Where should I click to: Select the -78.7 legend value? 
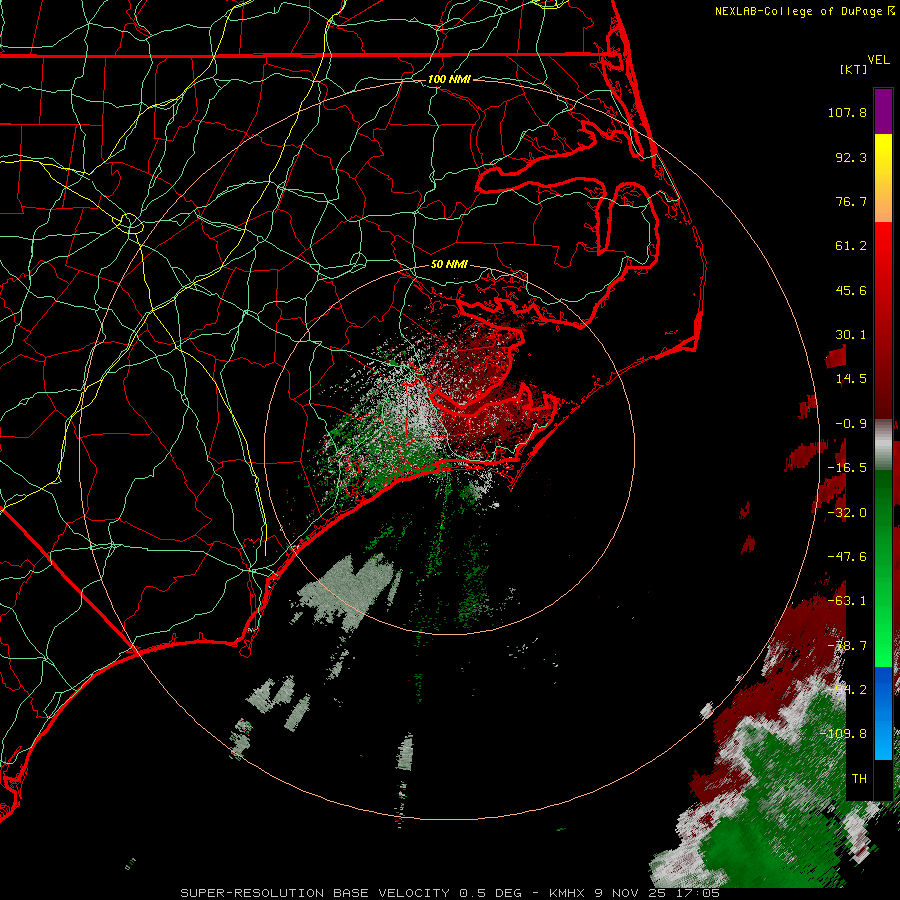[x=847, y=646]
